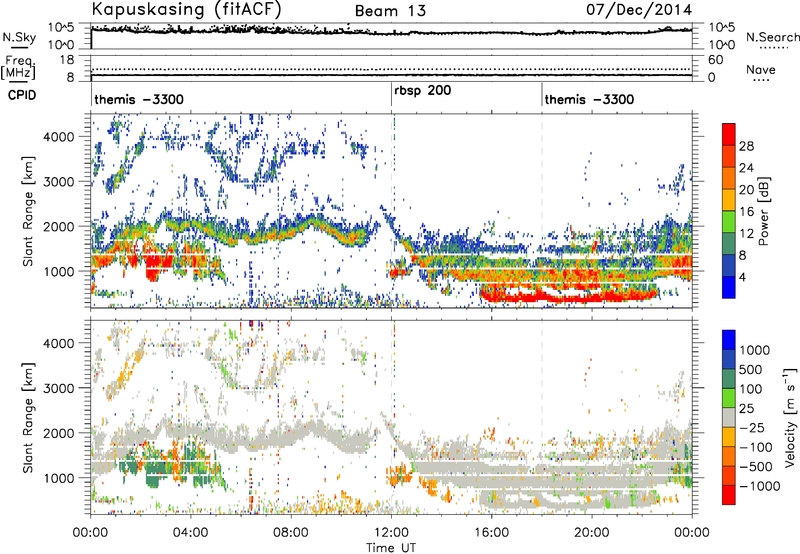Screen dimensions: 800x554
Task: Click the velocity colorbar value '500'
Action: click(x=753, y=370)
